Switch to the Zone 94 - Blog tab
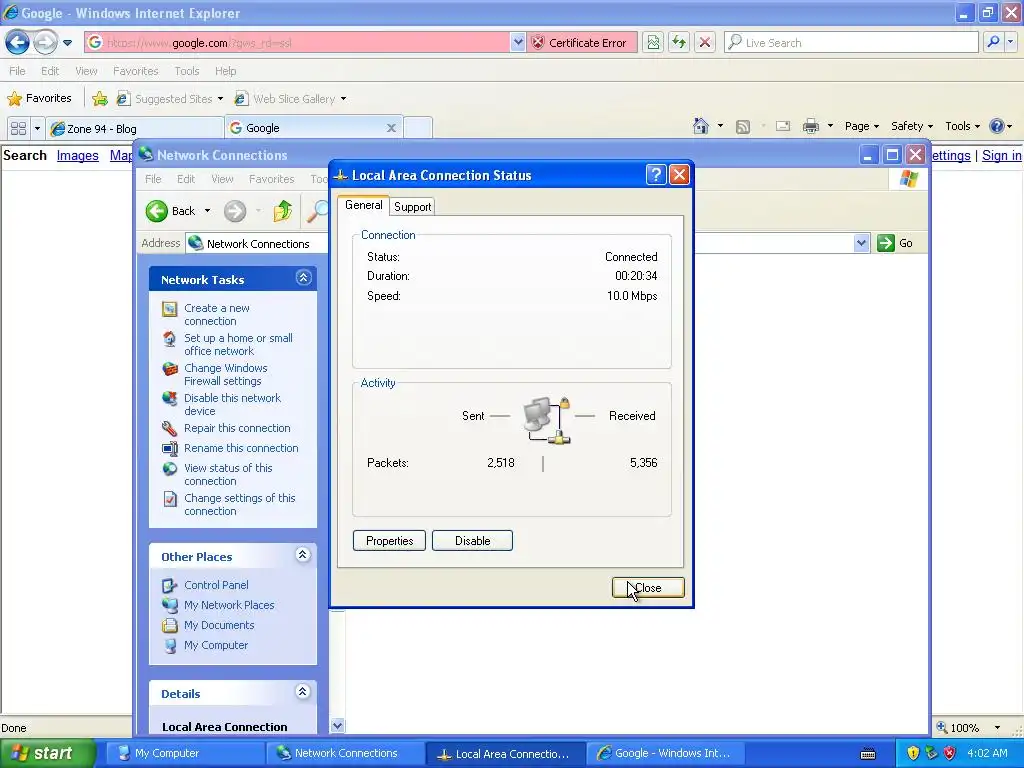1024x768 pixels. [x=135, y=129]
